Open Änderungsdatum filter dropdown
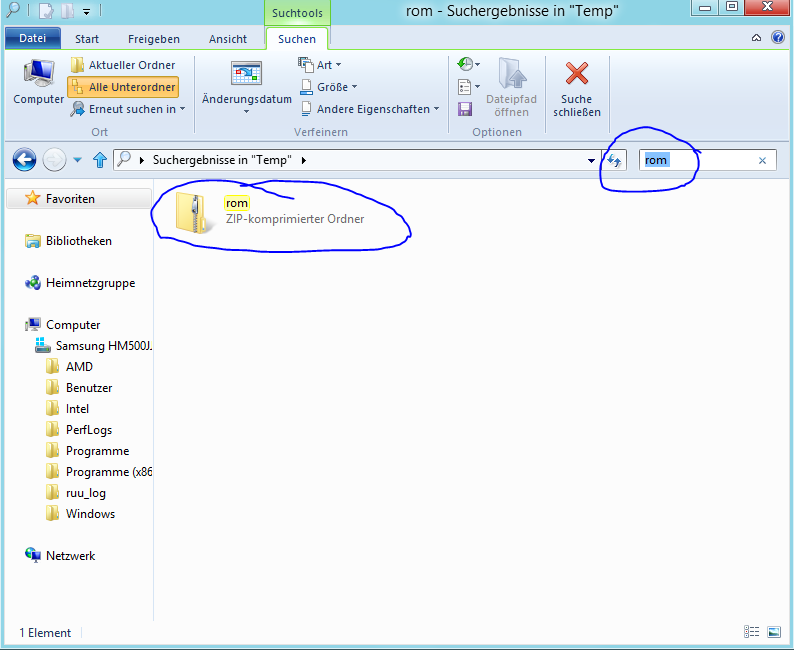The width and height of the screenshot is (794, 650). 247,87
